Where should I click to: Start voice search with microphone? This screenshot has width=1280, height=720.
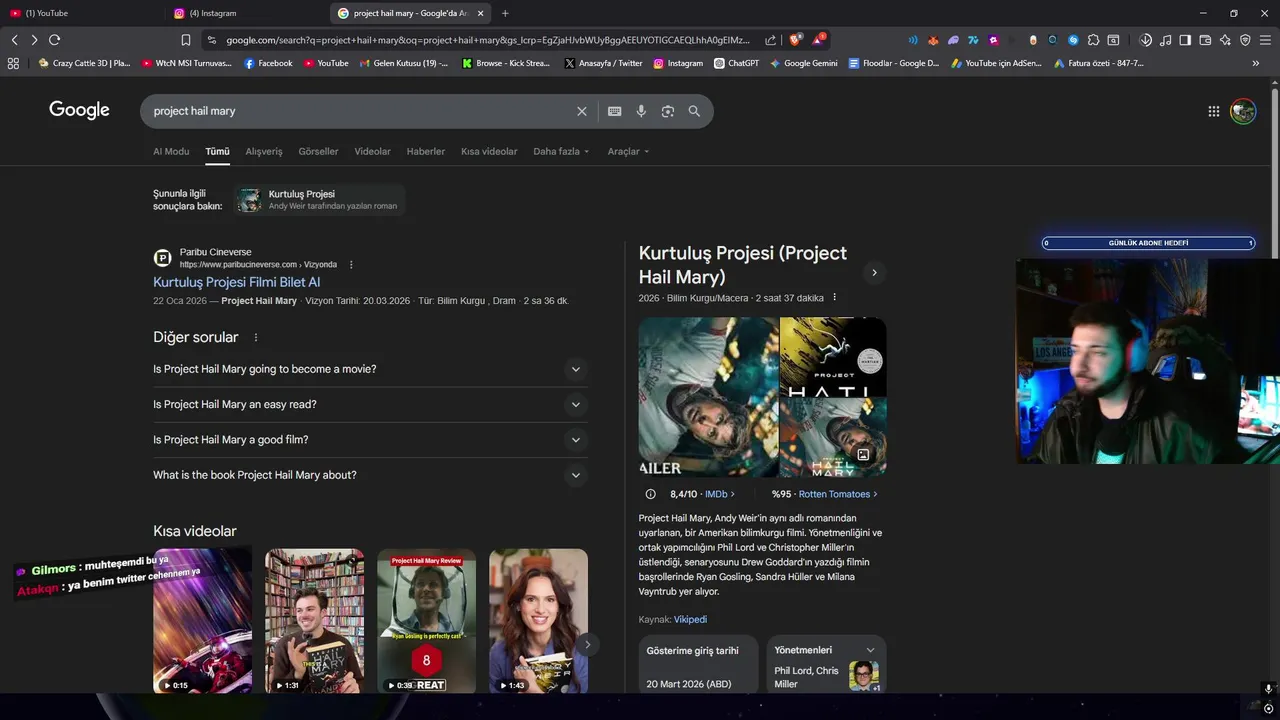click(x=641, y=111)
